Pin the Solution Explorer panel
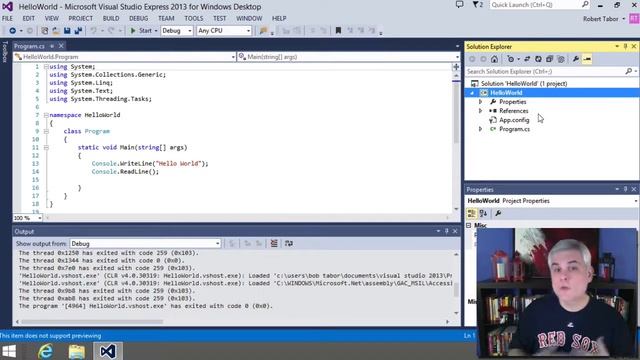 625,47
